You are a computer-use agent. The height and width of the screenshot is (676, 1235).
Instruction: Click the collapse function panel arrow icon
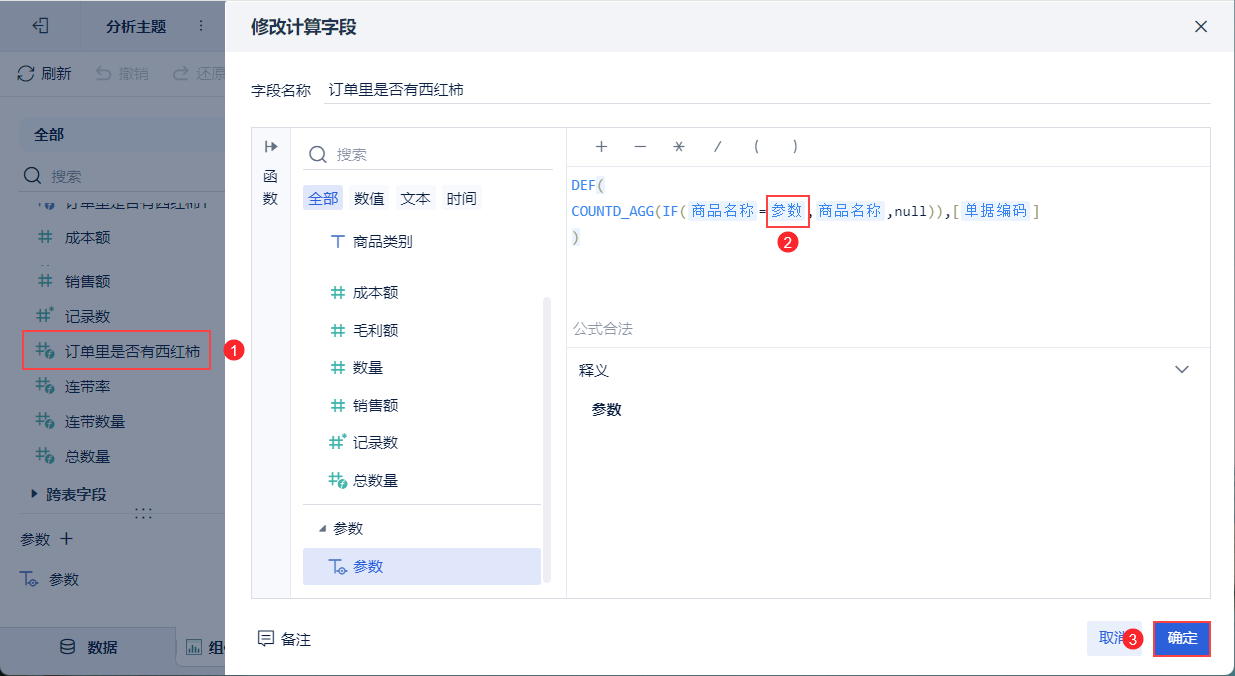(270, 146)
